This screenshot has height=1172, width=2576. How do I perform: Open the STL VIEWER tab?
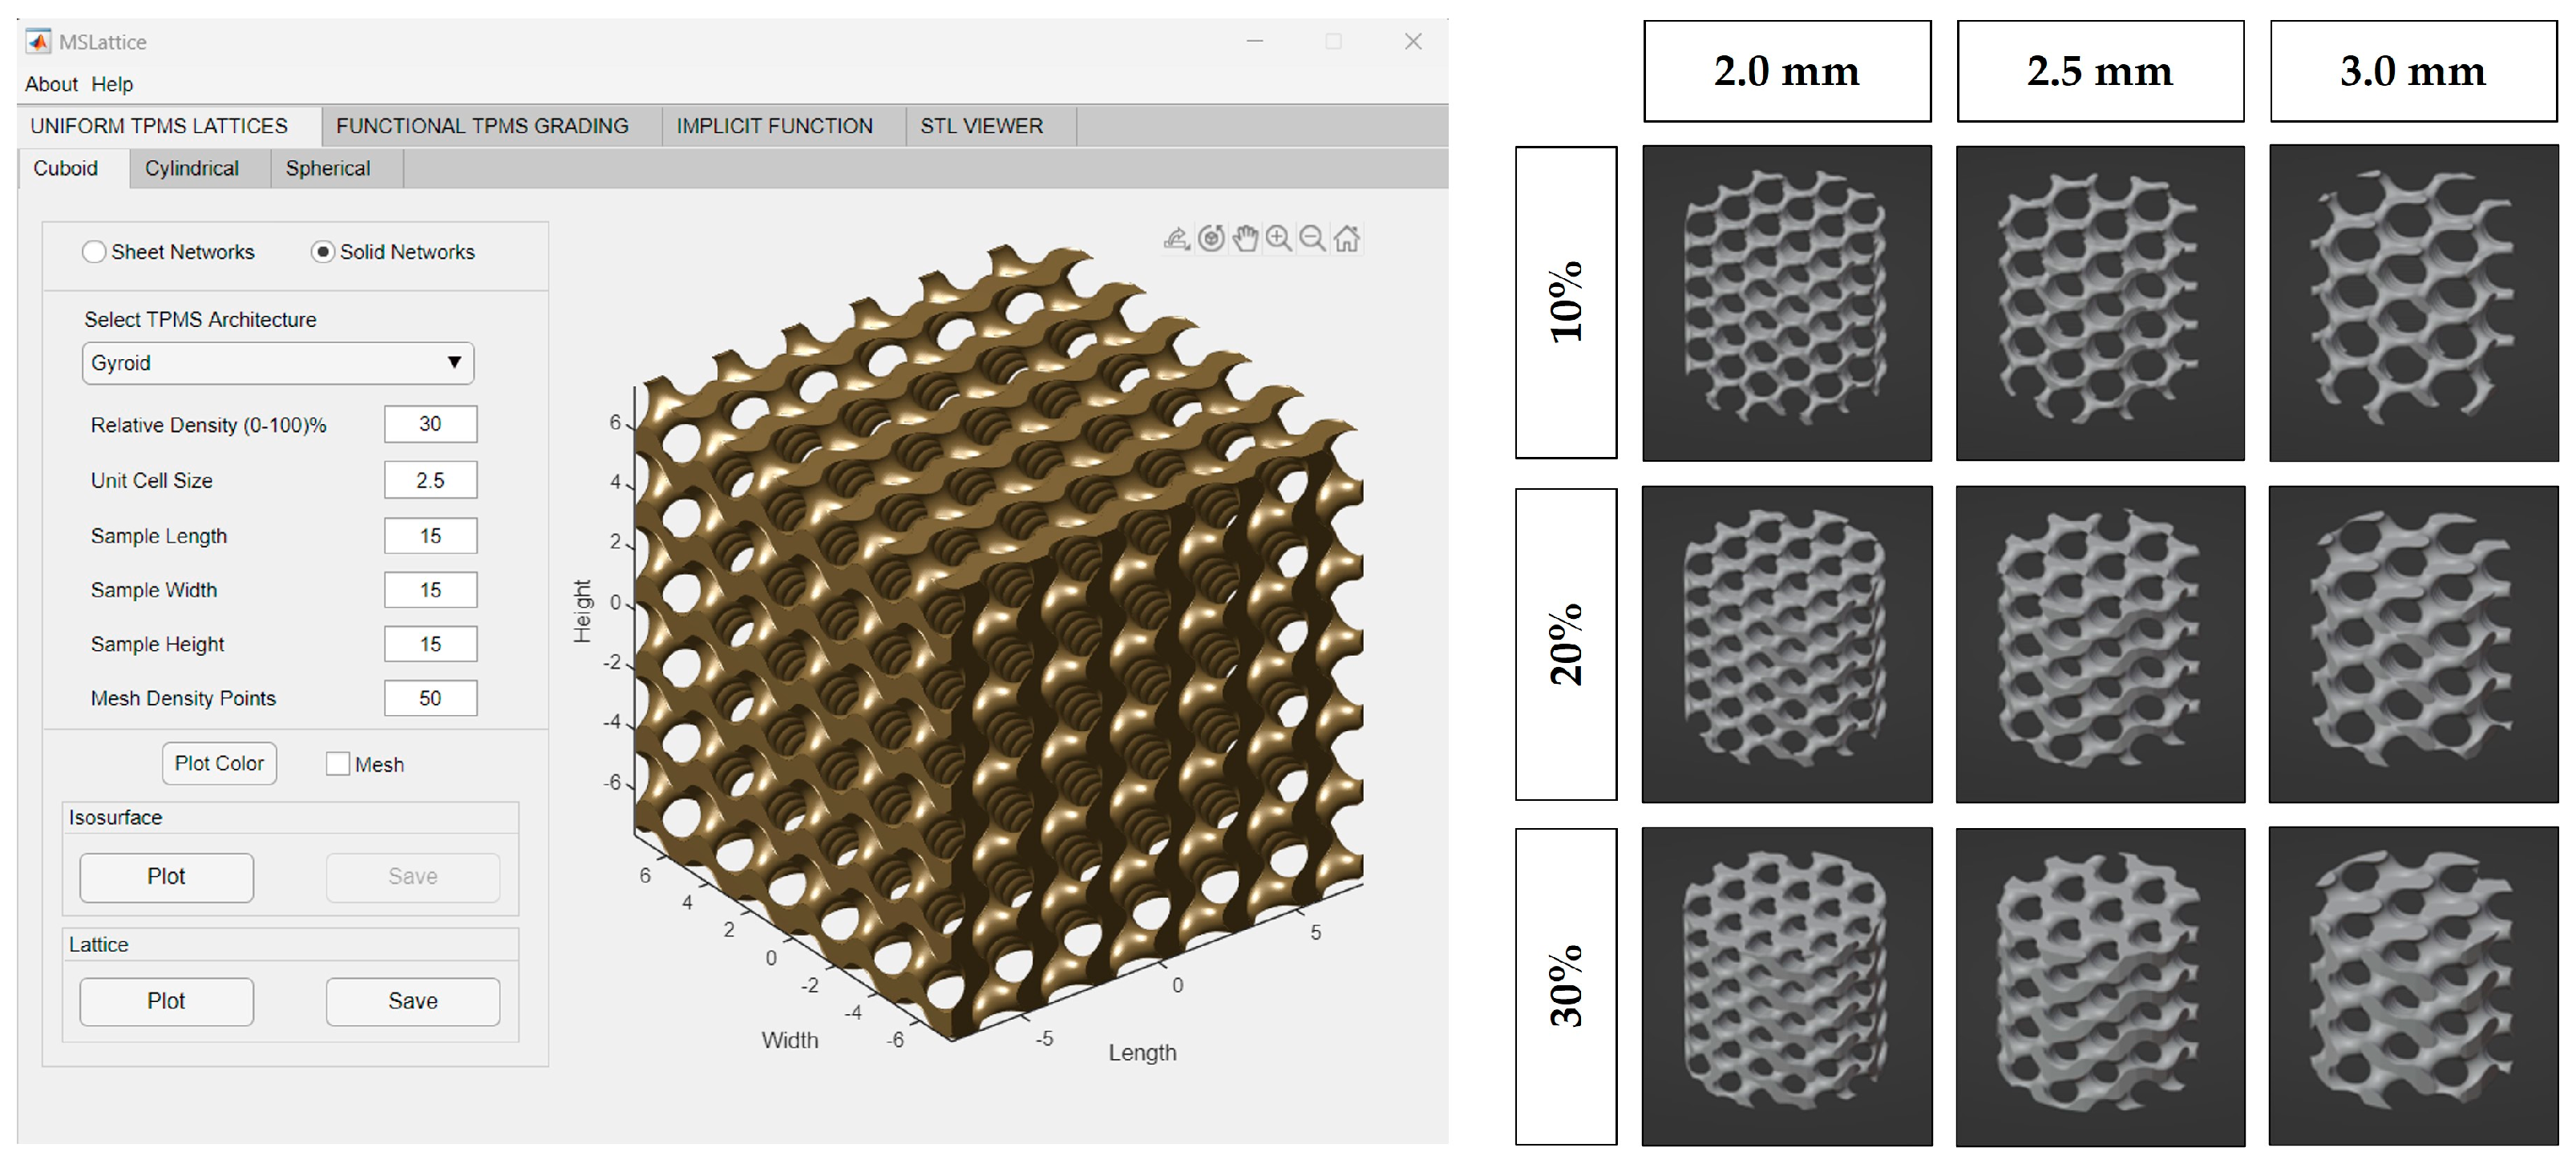[981, 126]
